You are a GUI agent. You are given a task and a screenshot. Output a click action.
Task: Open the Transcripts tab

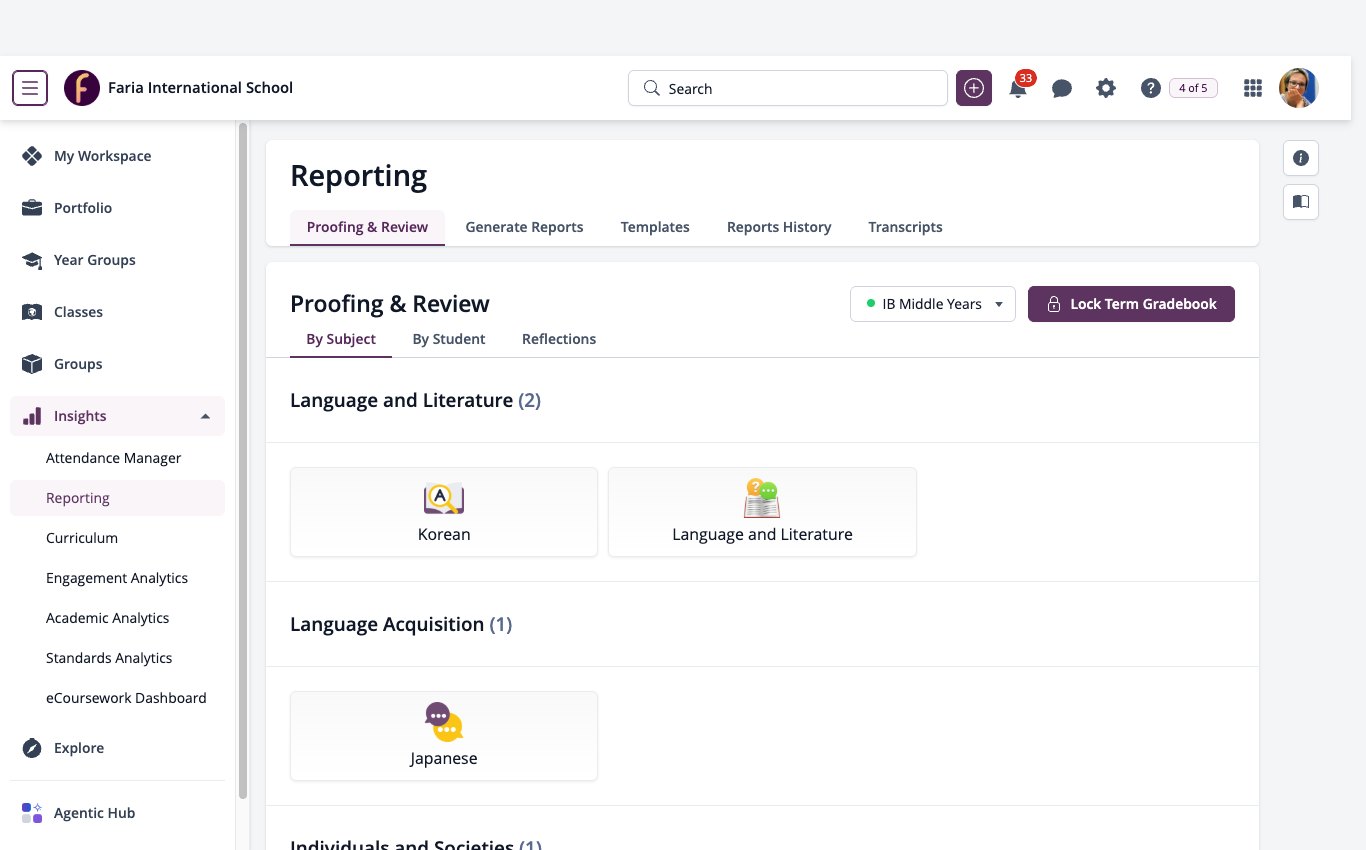[x=905, y=227]
